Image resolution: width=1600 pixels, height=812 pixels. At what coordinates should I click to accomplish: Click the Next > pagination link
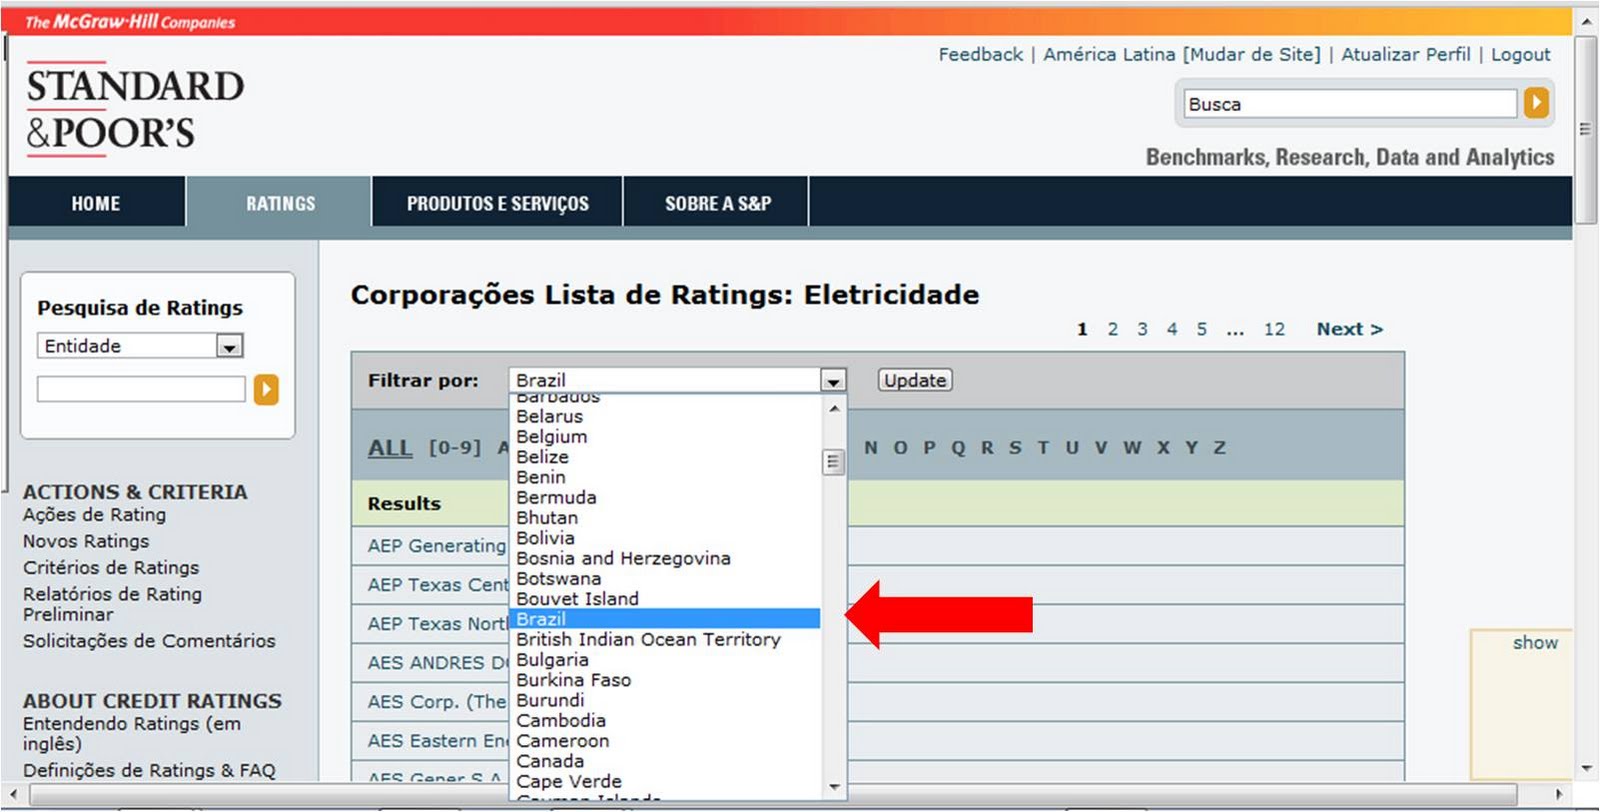(x=1349, y=329)
